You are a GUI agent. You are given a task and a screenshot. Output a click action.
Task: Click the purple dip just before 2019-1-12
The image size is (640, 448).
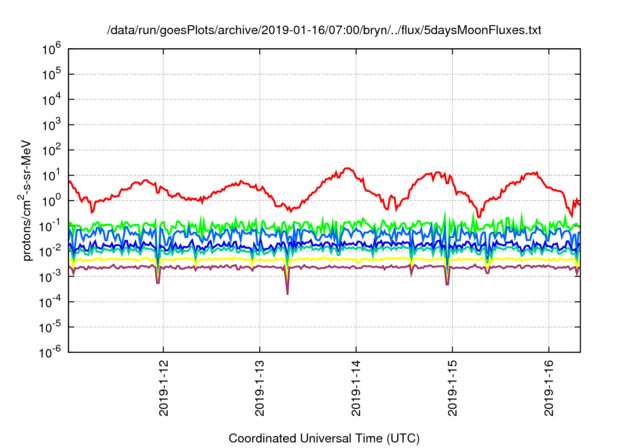click(158, 282)
